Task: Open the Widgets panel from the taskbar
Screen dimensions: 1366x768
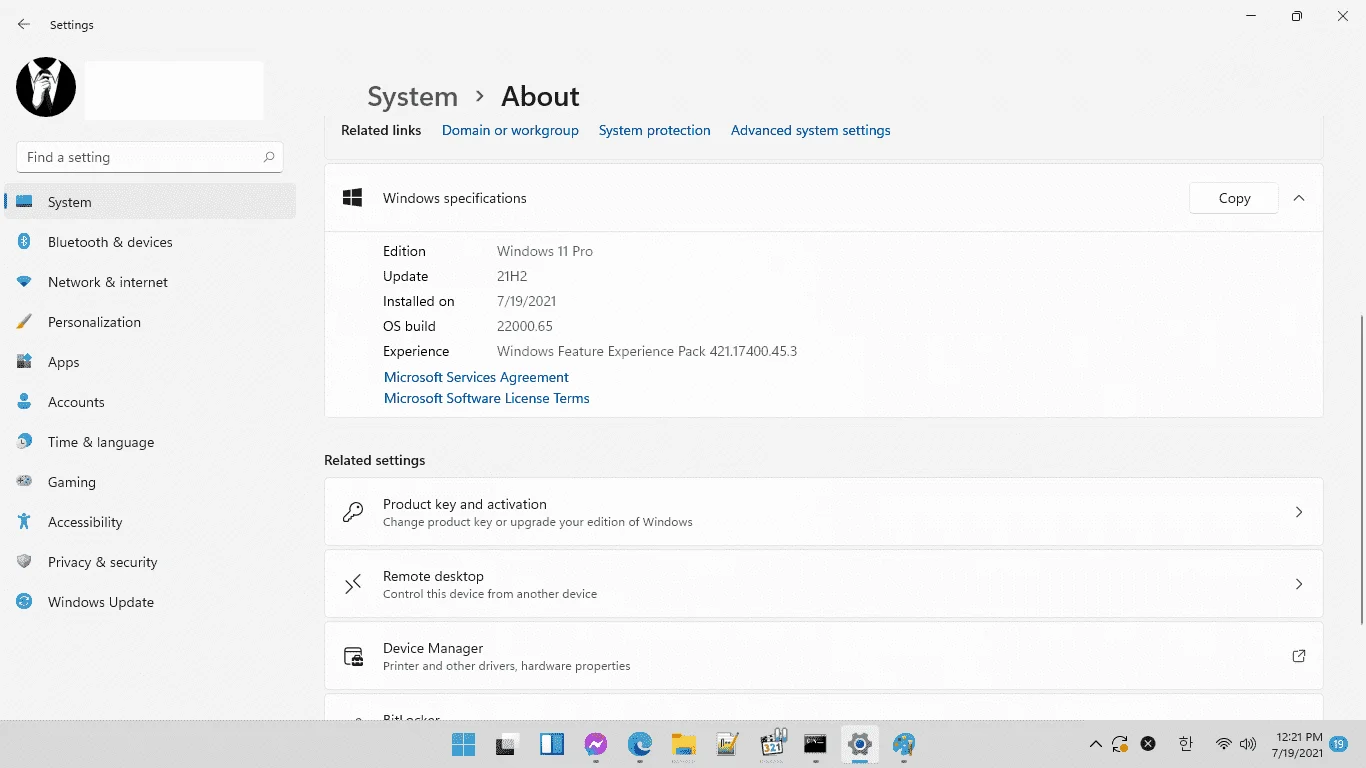Action: [x=551, y=744]
